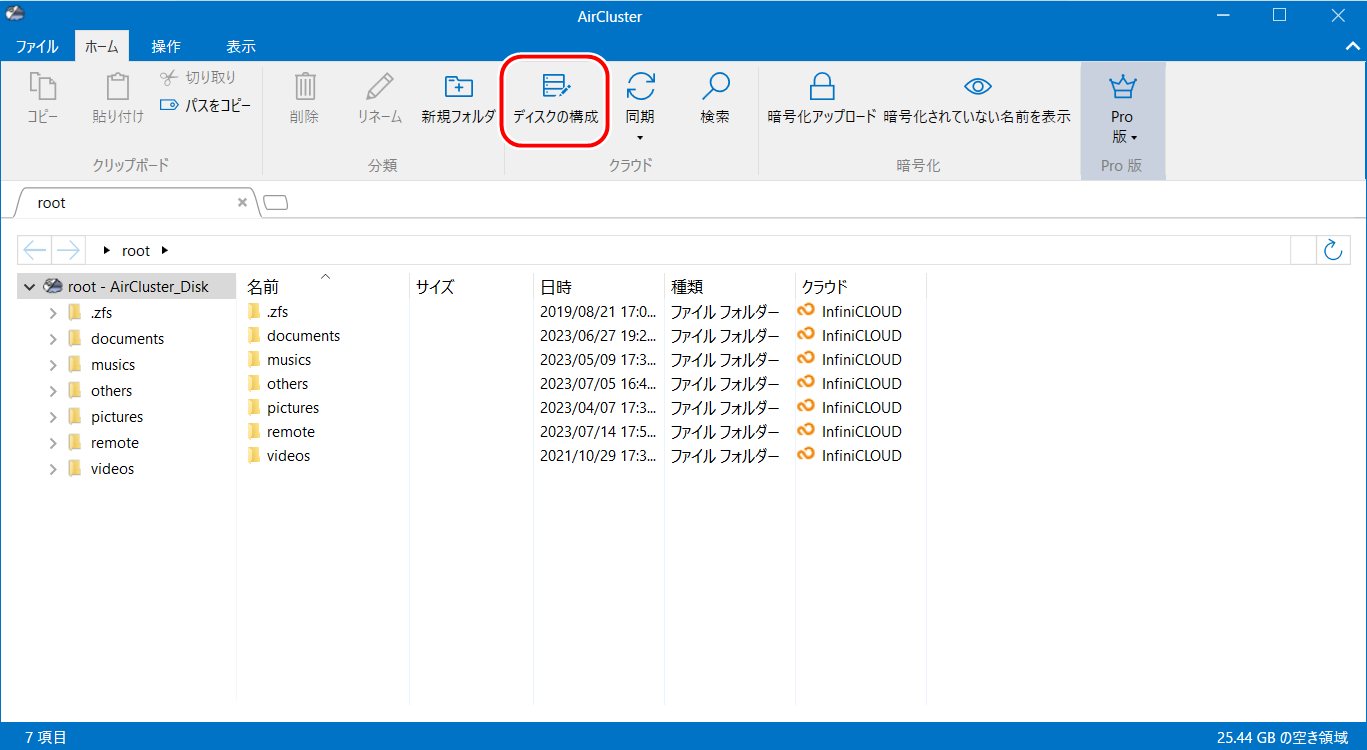Switch to the 操作 ribbon tab

click(166, 47)
